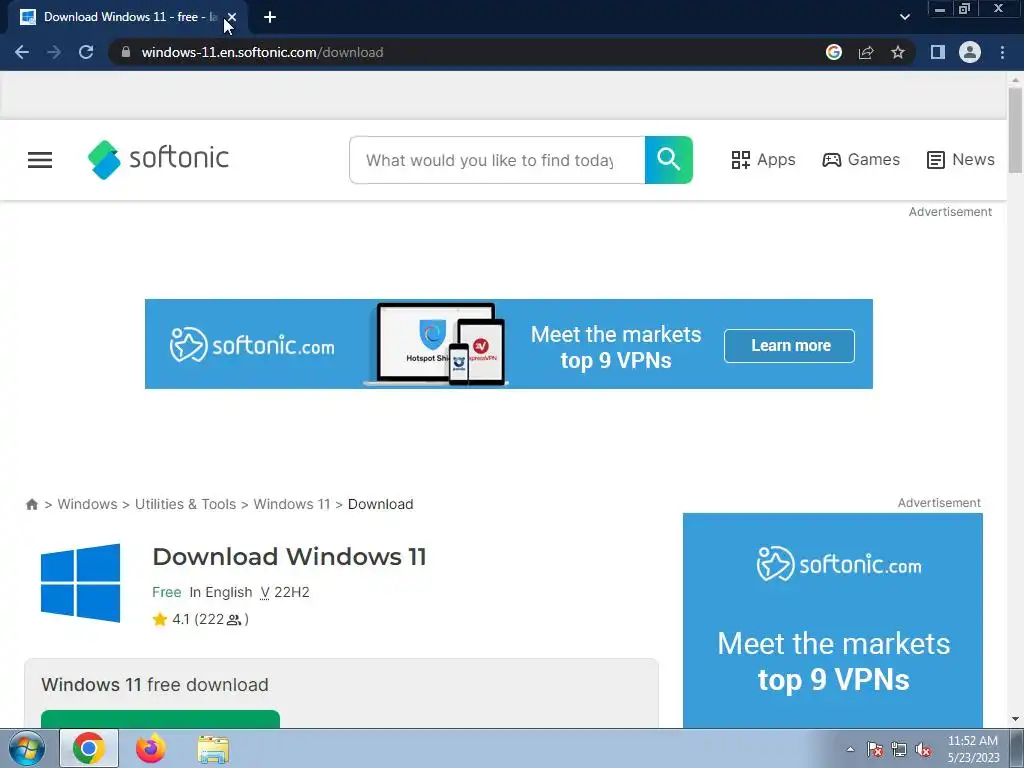This screenshot has height=768, width=1024.
Task: Open the Softonic hamburger menu
Action: tap(40, 160)
